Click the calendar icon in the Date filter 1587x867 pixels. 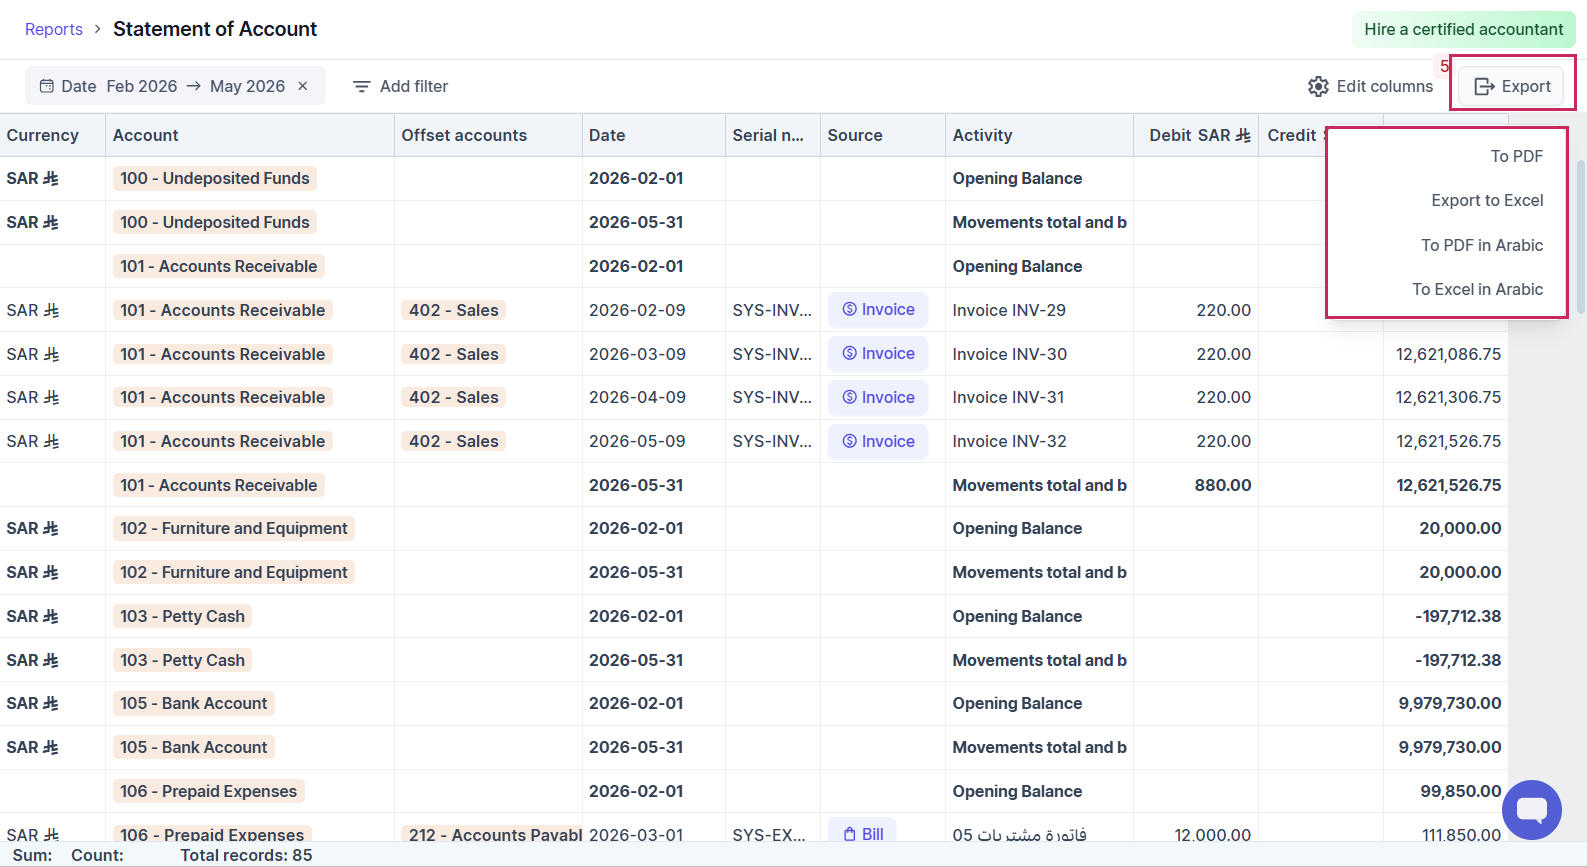pos(47,86)
